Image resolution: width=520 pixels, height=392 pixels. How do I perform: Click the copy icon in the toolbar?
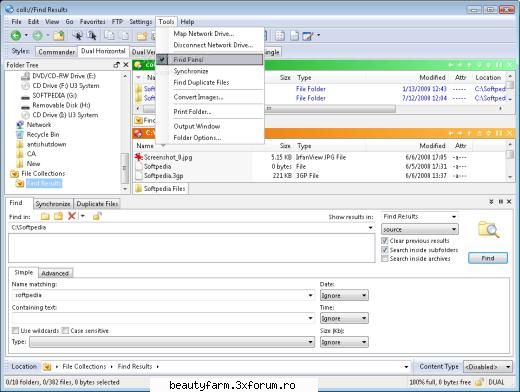[109, 35]
